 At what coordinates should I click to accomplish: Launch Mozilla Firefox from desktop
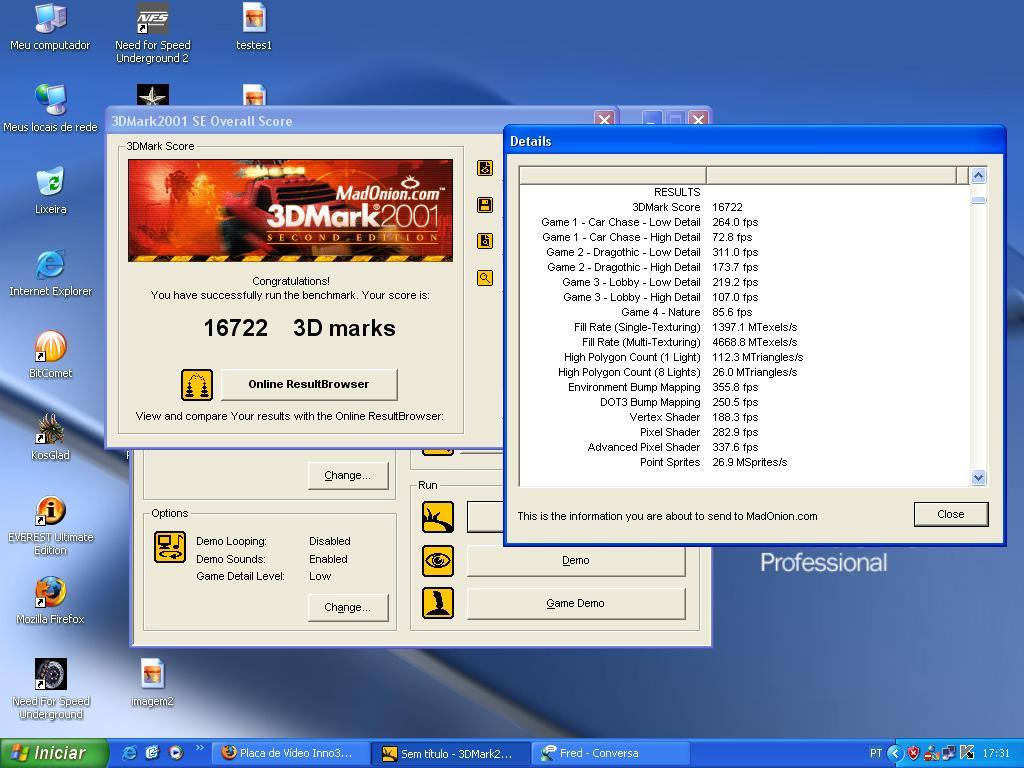(50, 602)
